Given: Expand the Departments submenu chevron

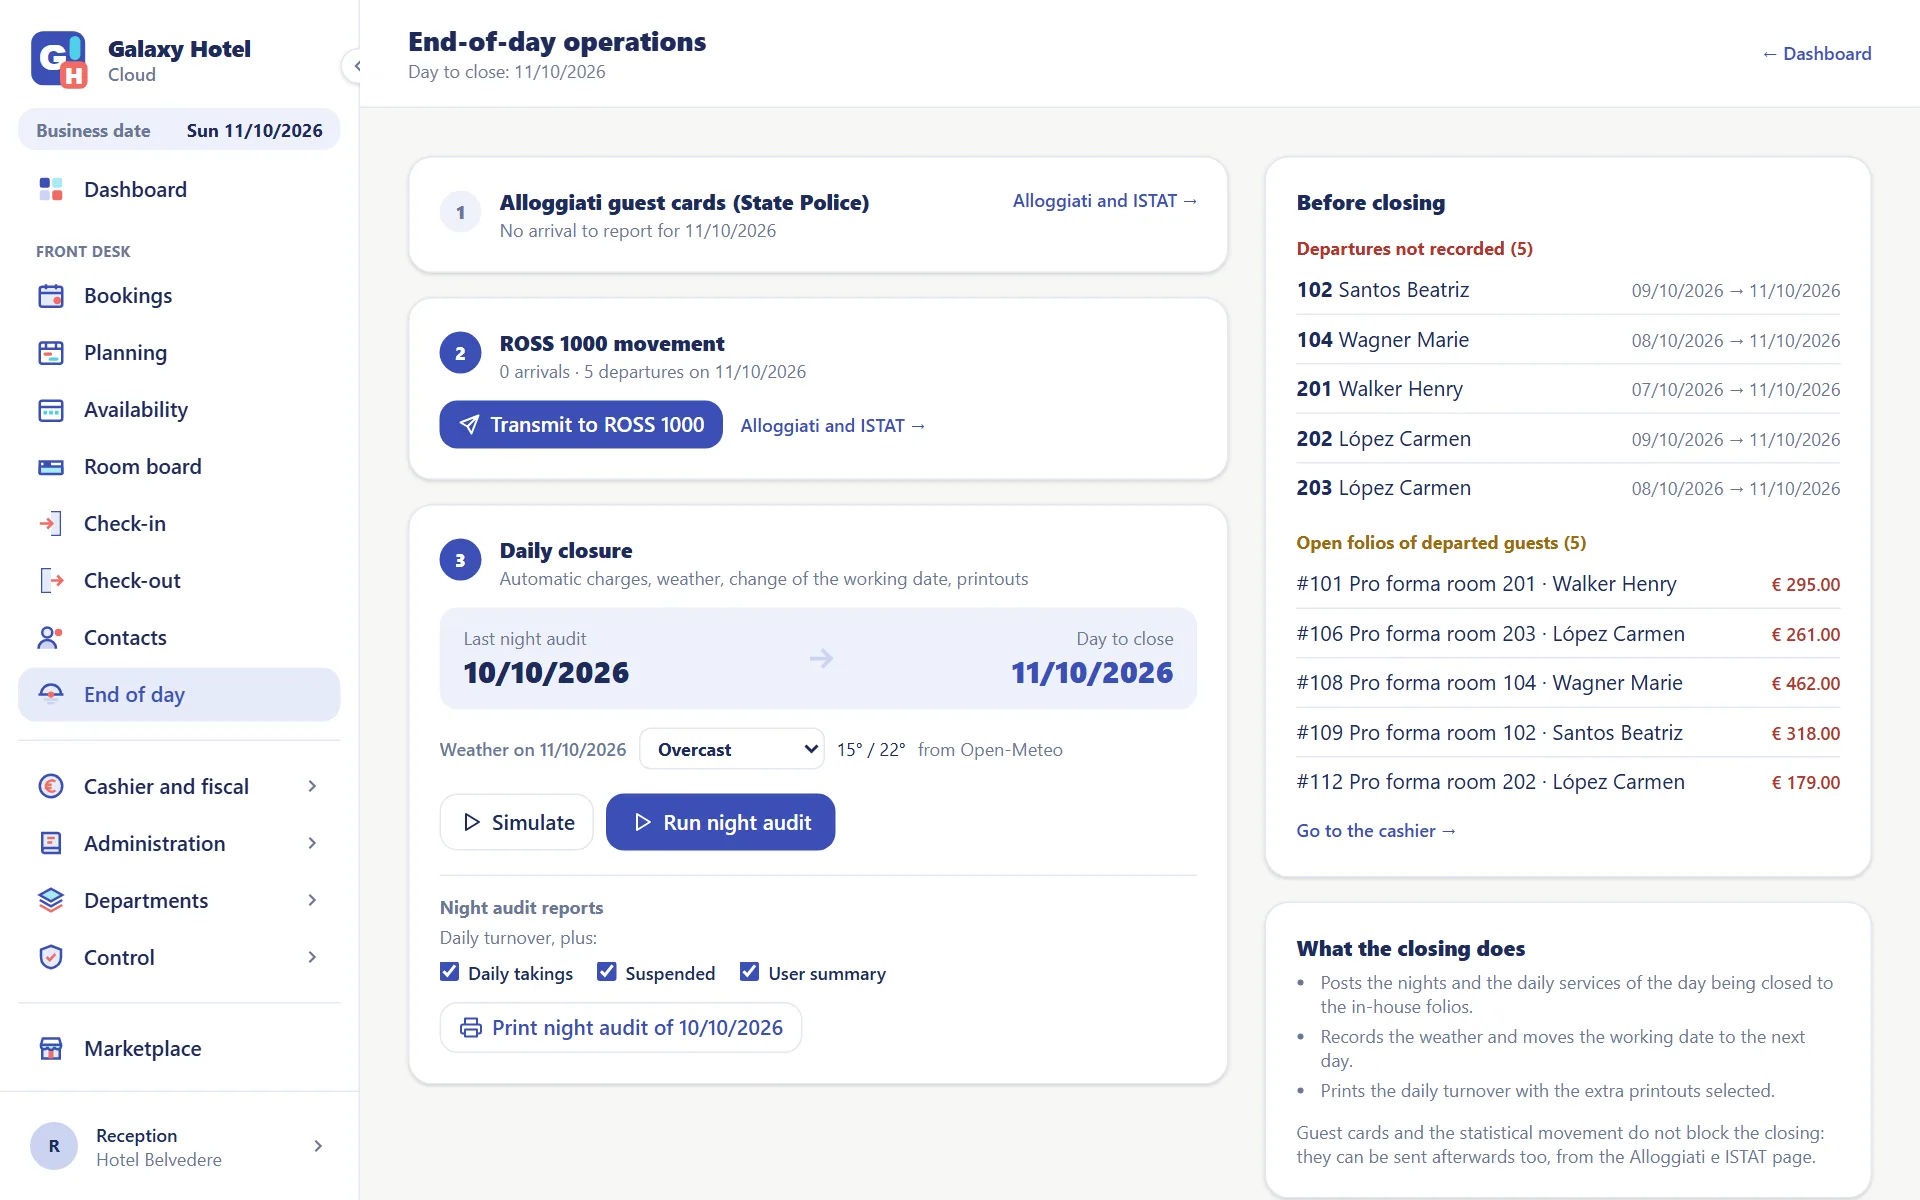Looking at the screenshot, I should click(312, 900).
